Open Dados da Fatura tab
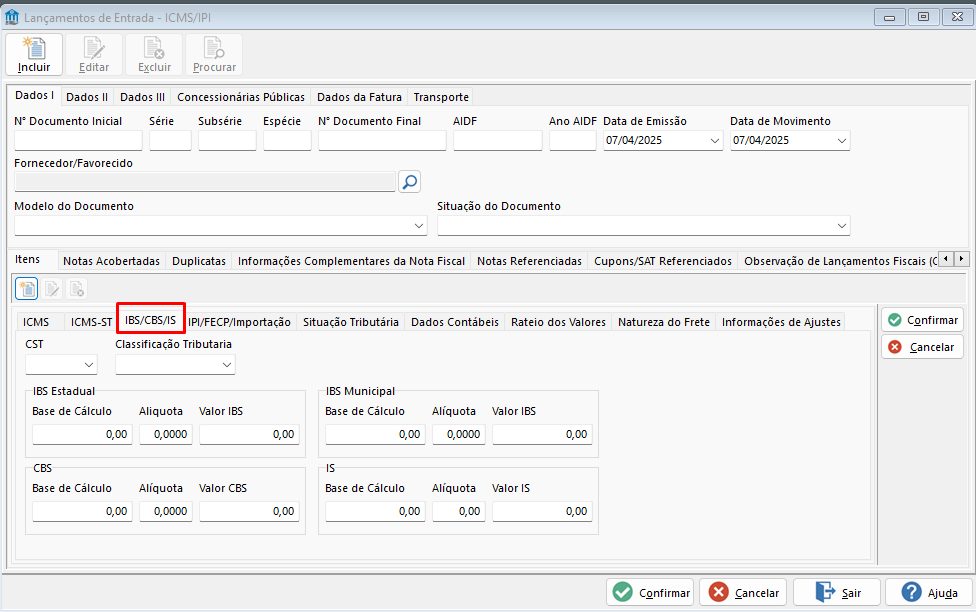976x612 pixels. coord(359,97)
